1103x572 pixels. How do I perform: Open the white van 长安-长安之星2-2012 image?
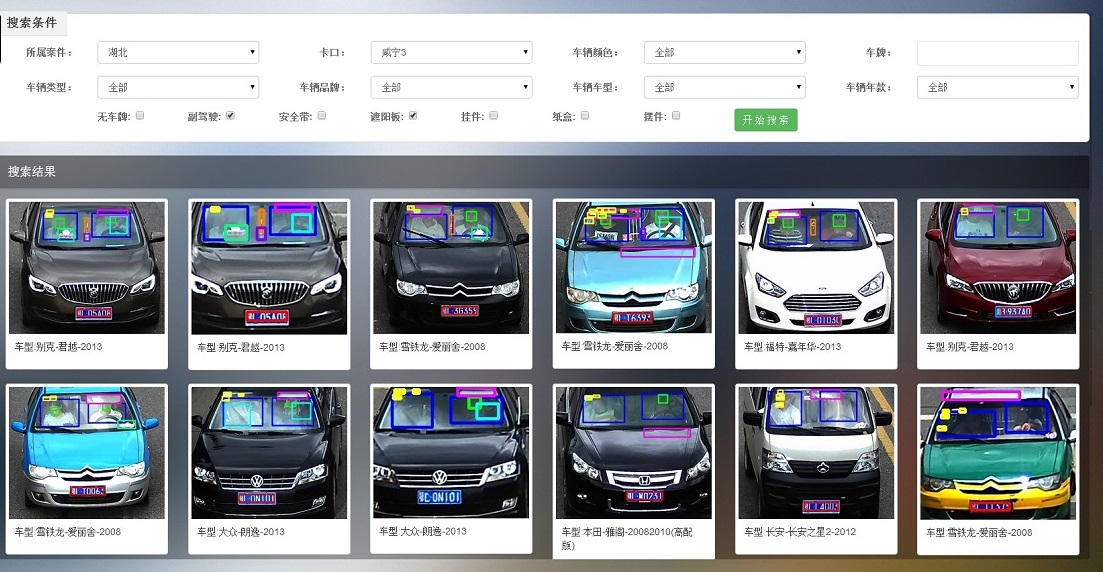coord(816,452)
